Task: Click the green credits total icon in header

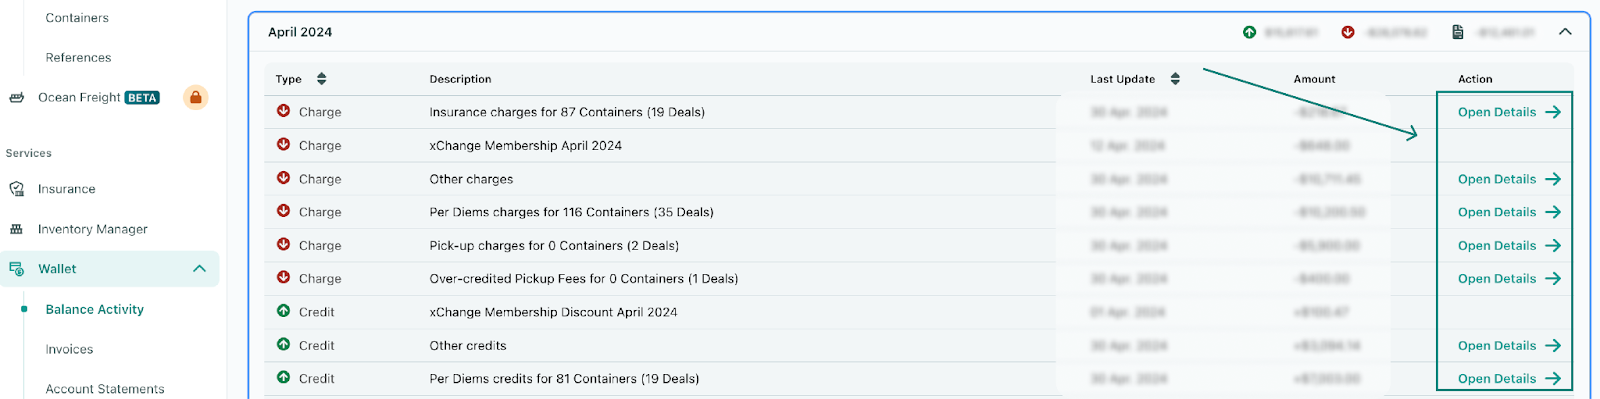Action: (1249, 32)
